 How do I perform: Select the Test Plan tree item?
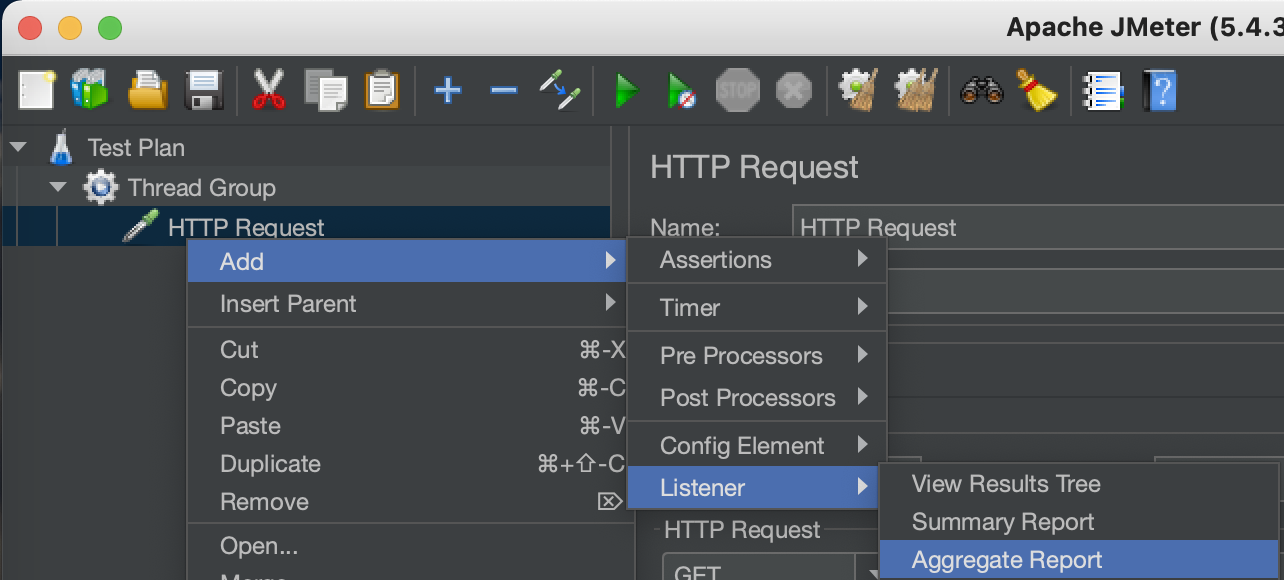pyautogui.click(x=136, y=148)
